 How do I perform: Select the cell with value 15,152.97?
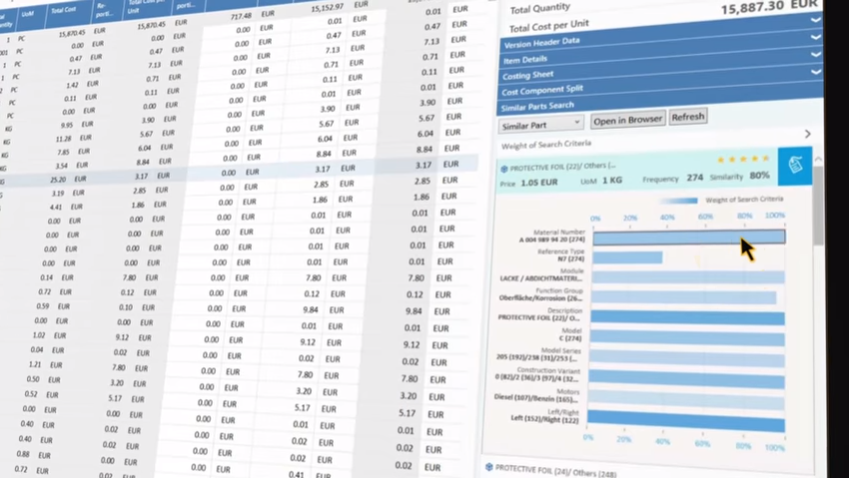tap(327, 8)
